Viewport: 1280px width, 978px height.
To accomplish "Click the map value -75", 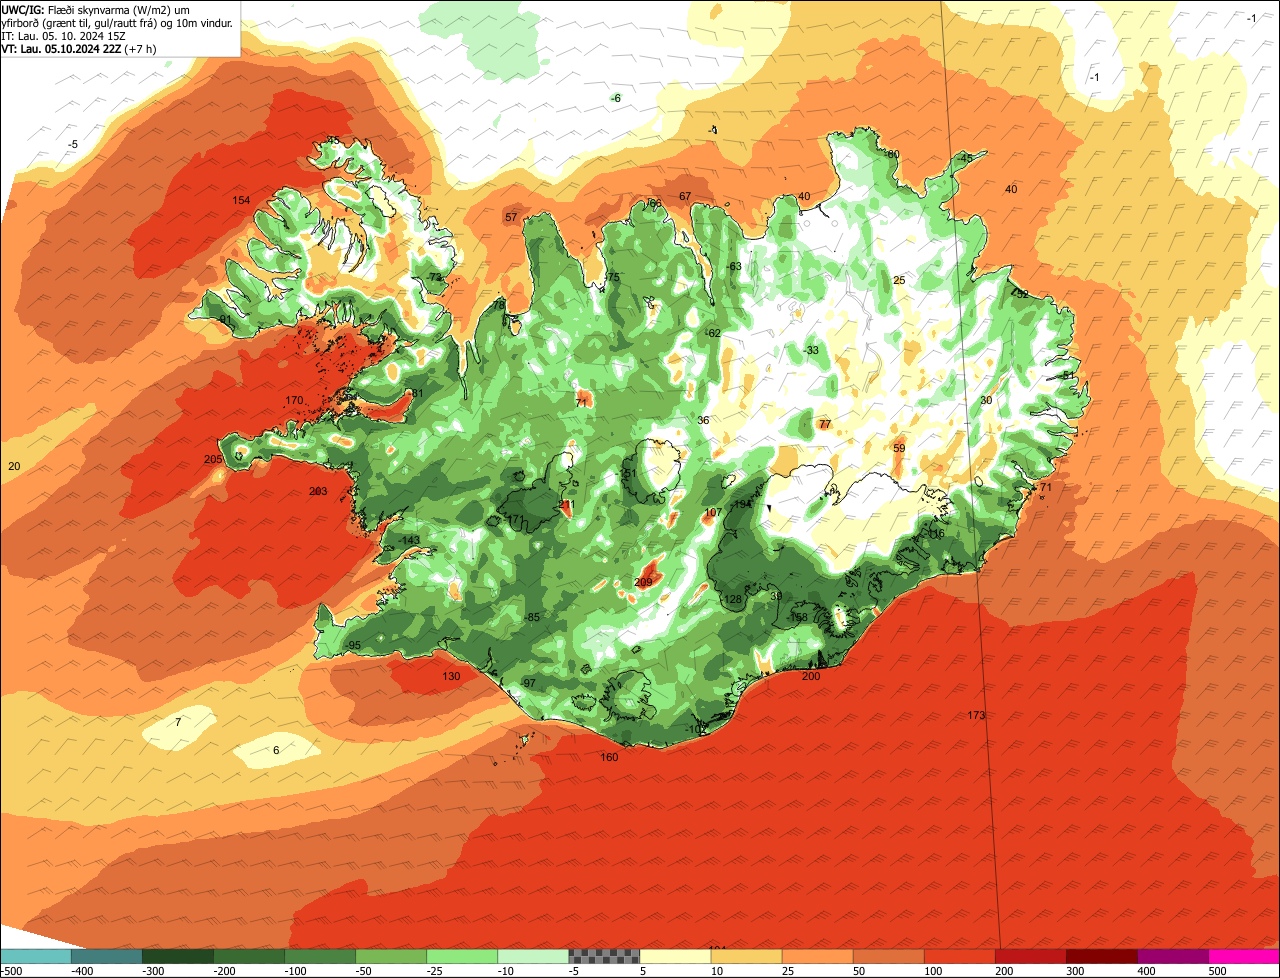I will [612, 278].
